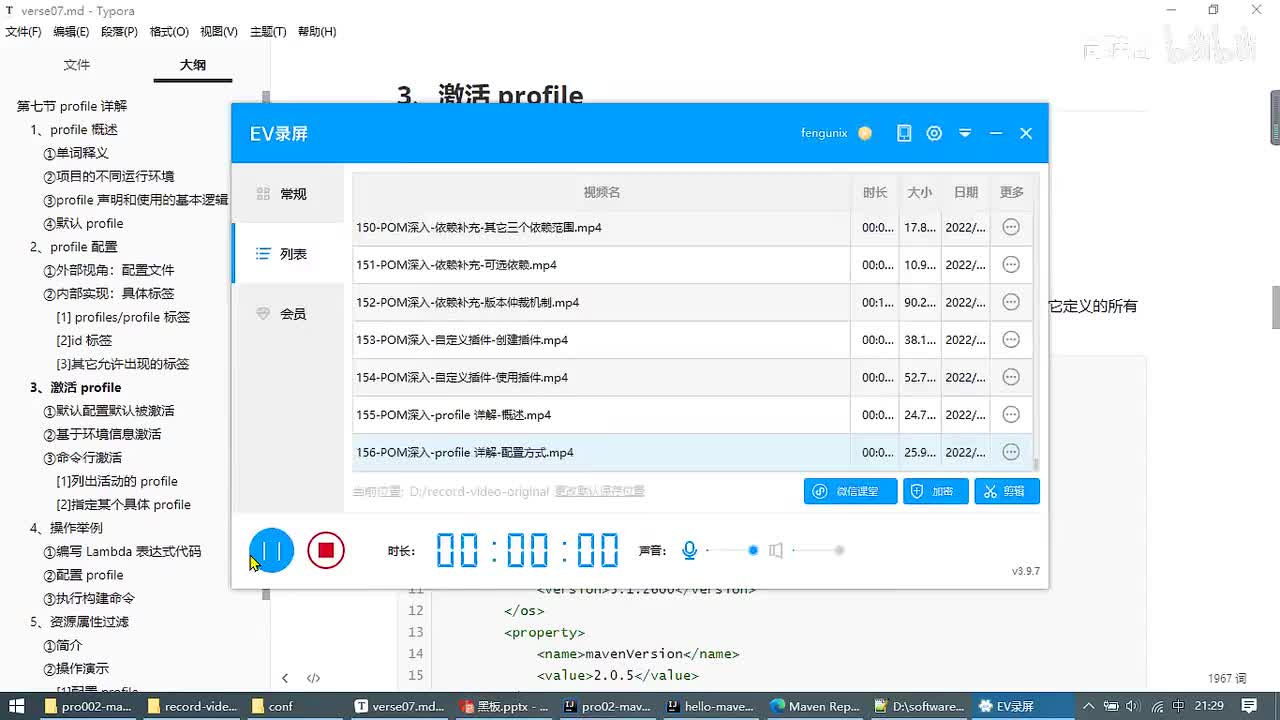Click the 日期 column header

[966, 192]
